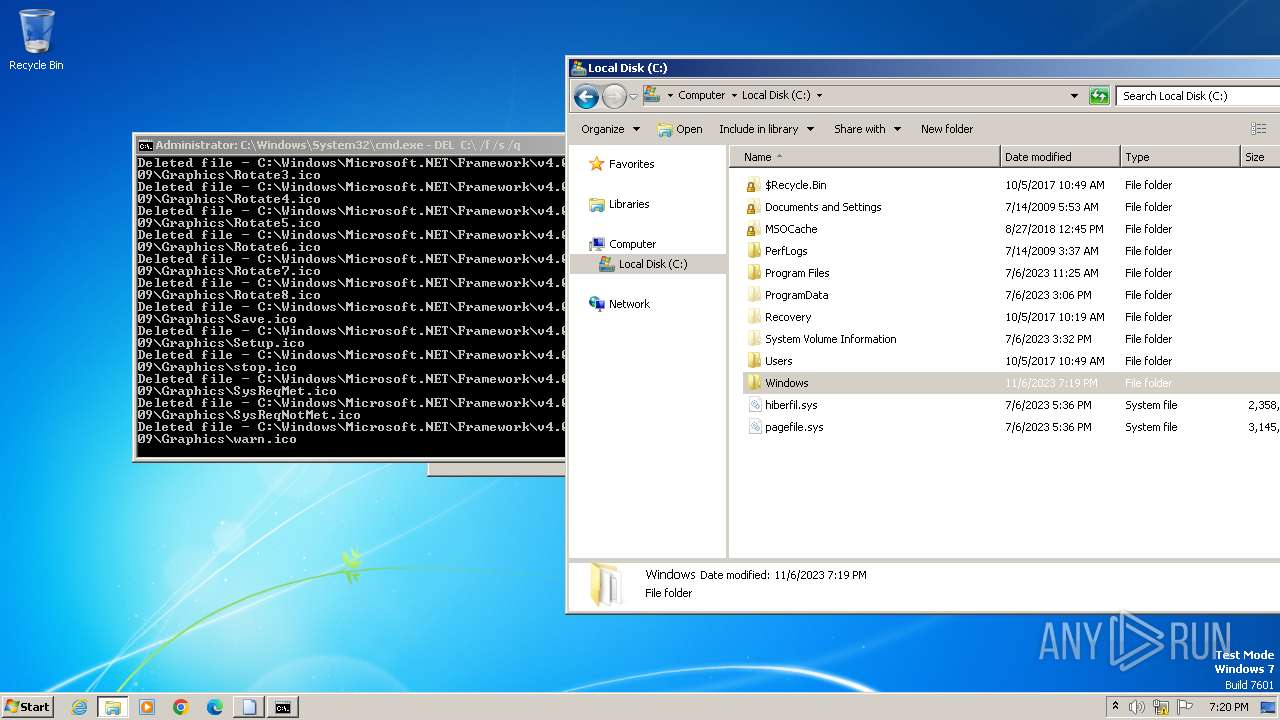Click Local Disk (C:) in address breadcrumb
Screen dimensions: 1280x720
pyautogui.click(x=776, y=95)
